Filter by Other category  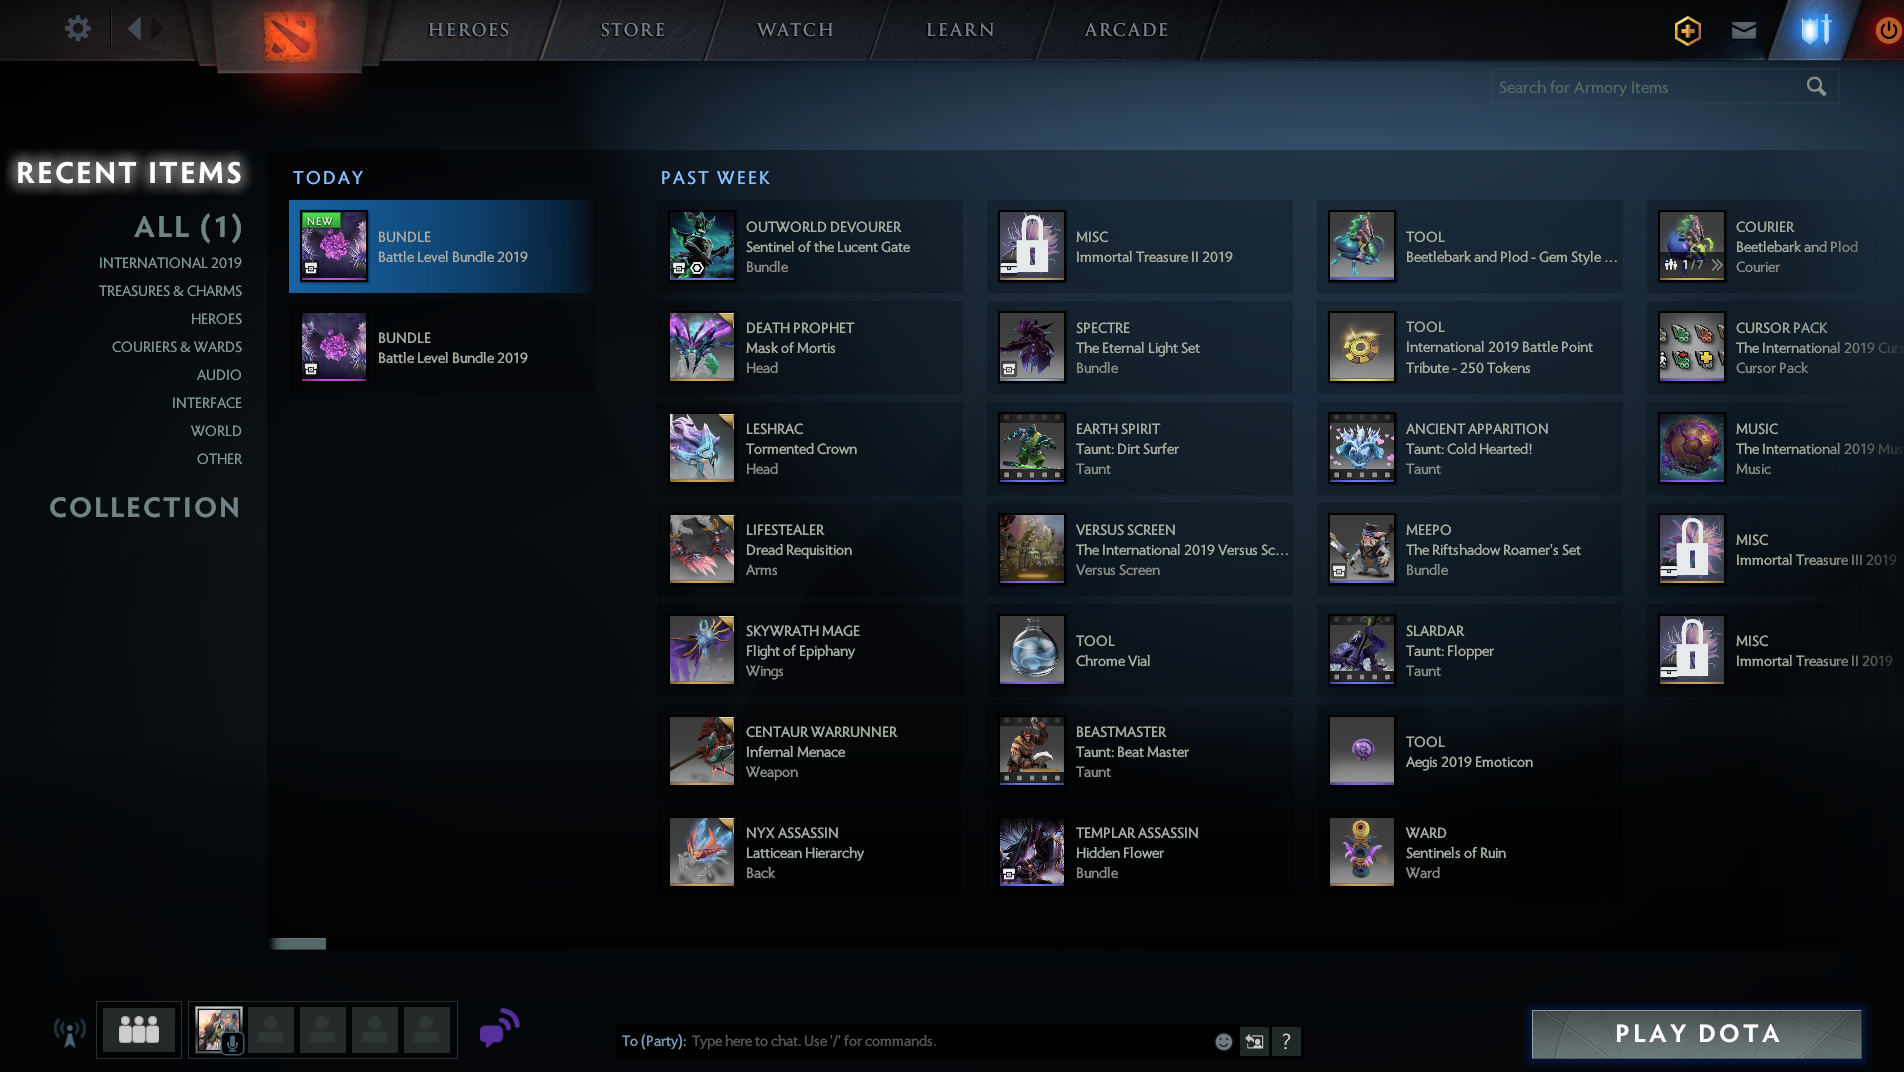point(219,459)
